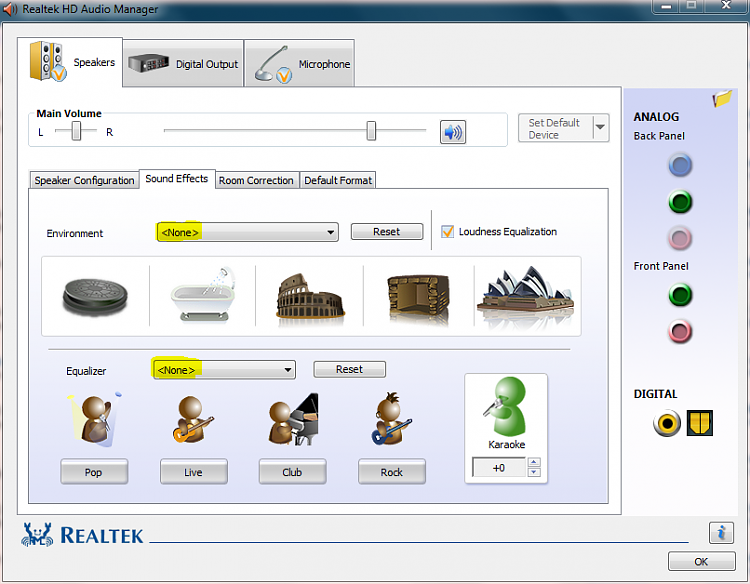750x584 pixels.
Task: Select the Colosseum arena environment icon
Action: [x=310, y=297]
